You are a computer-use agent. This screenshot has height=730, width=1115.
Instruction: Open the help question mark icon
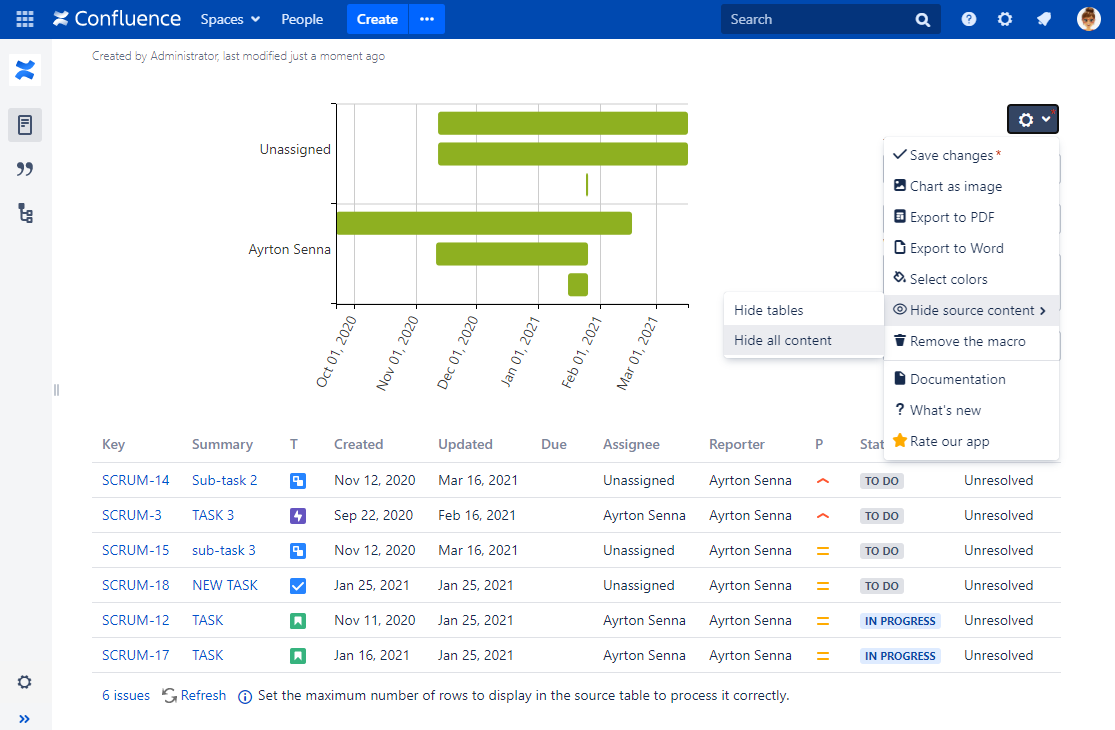pyautogui.click(x=968, y=19)
